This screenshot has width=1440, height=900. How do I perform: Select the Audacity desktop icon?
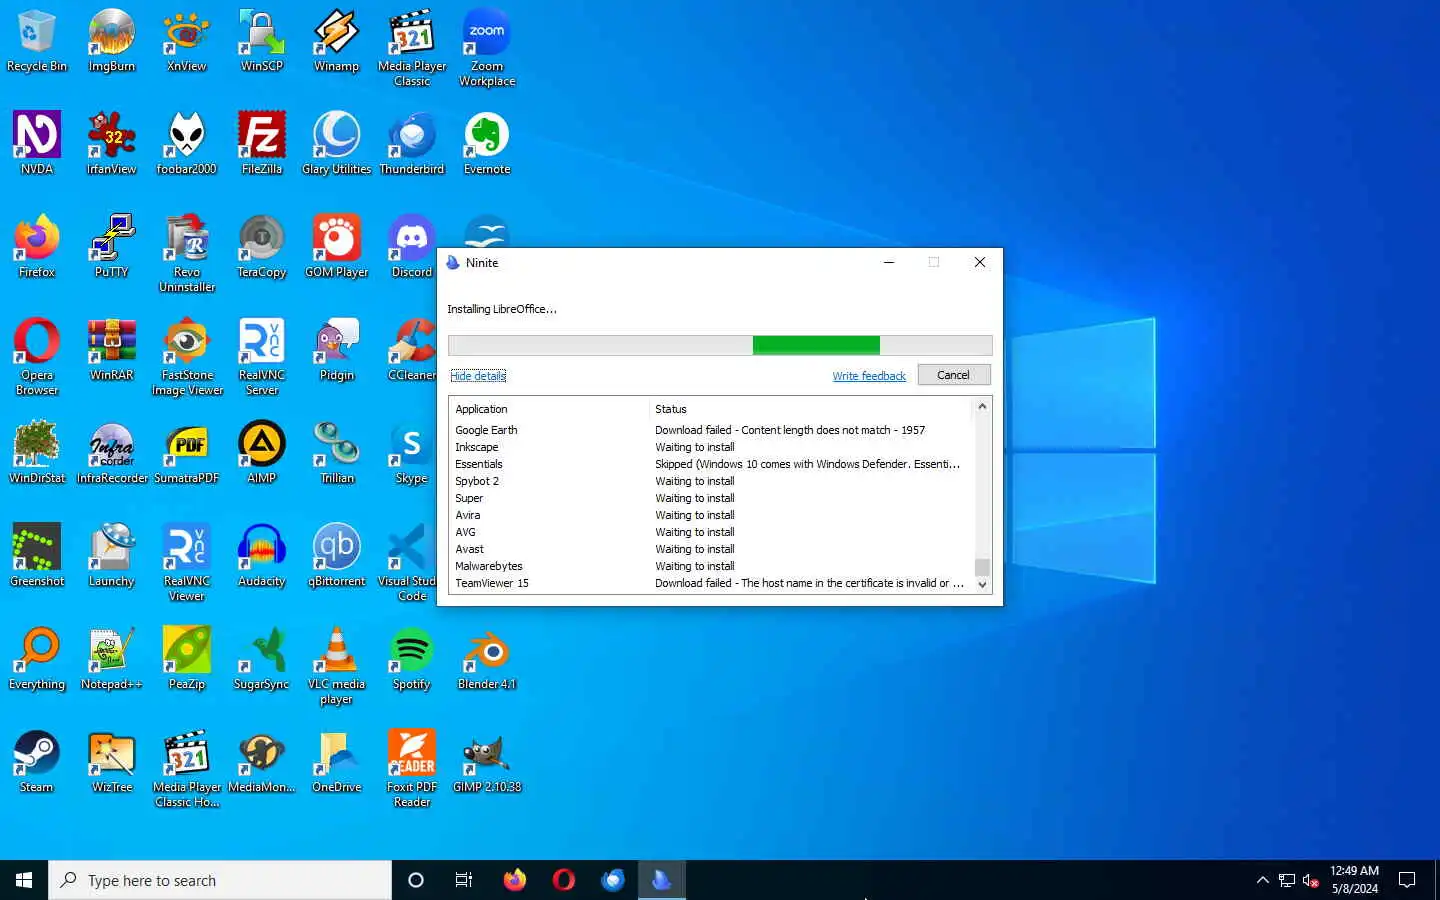pyautogui.click(x=261, y=556)
